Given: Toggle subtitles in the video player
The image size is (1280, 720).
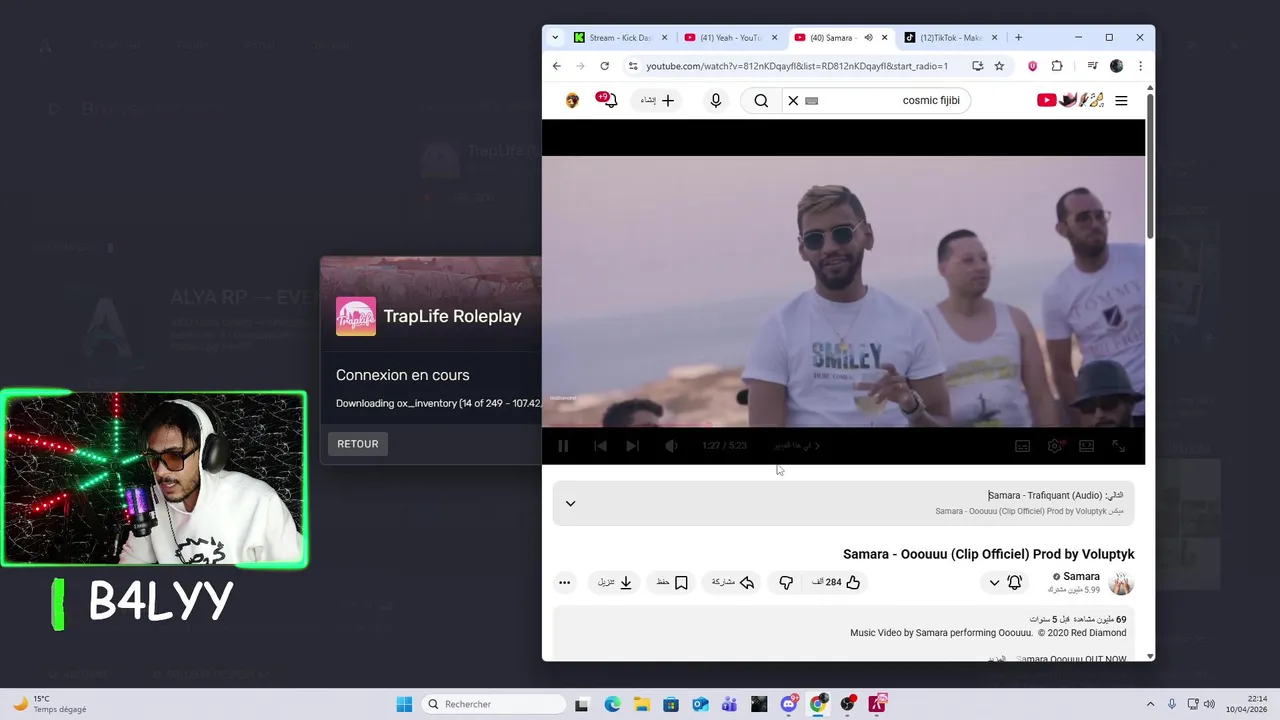Looking at the screenshot, I should [x=1022, y=446].
